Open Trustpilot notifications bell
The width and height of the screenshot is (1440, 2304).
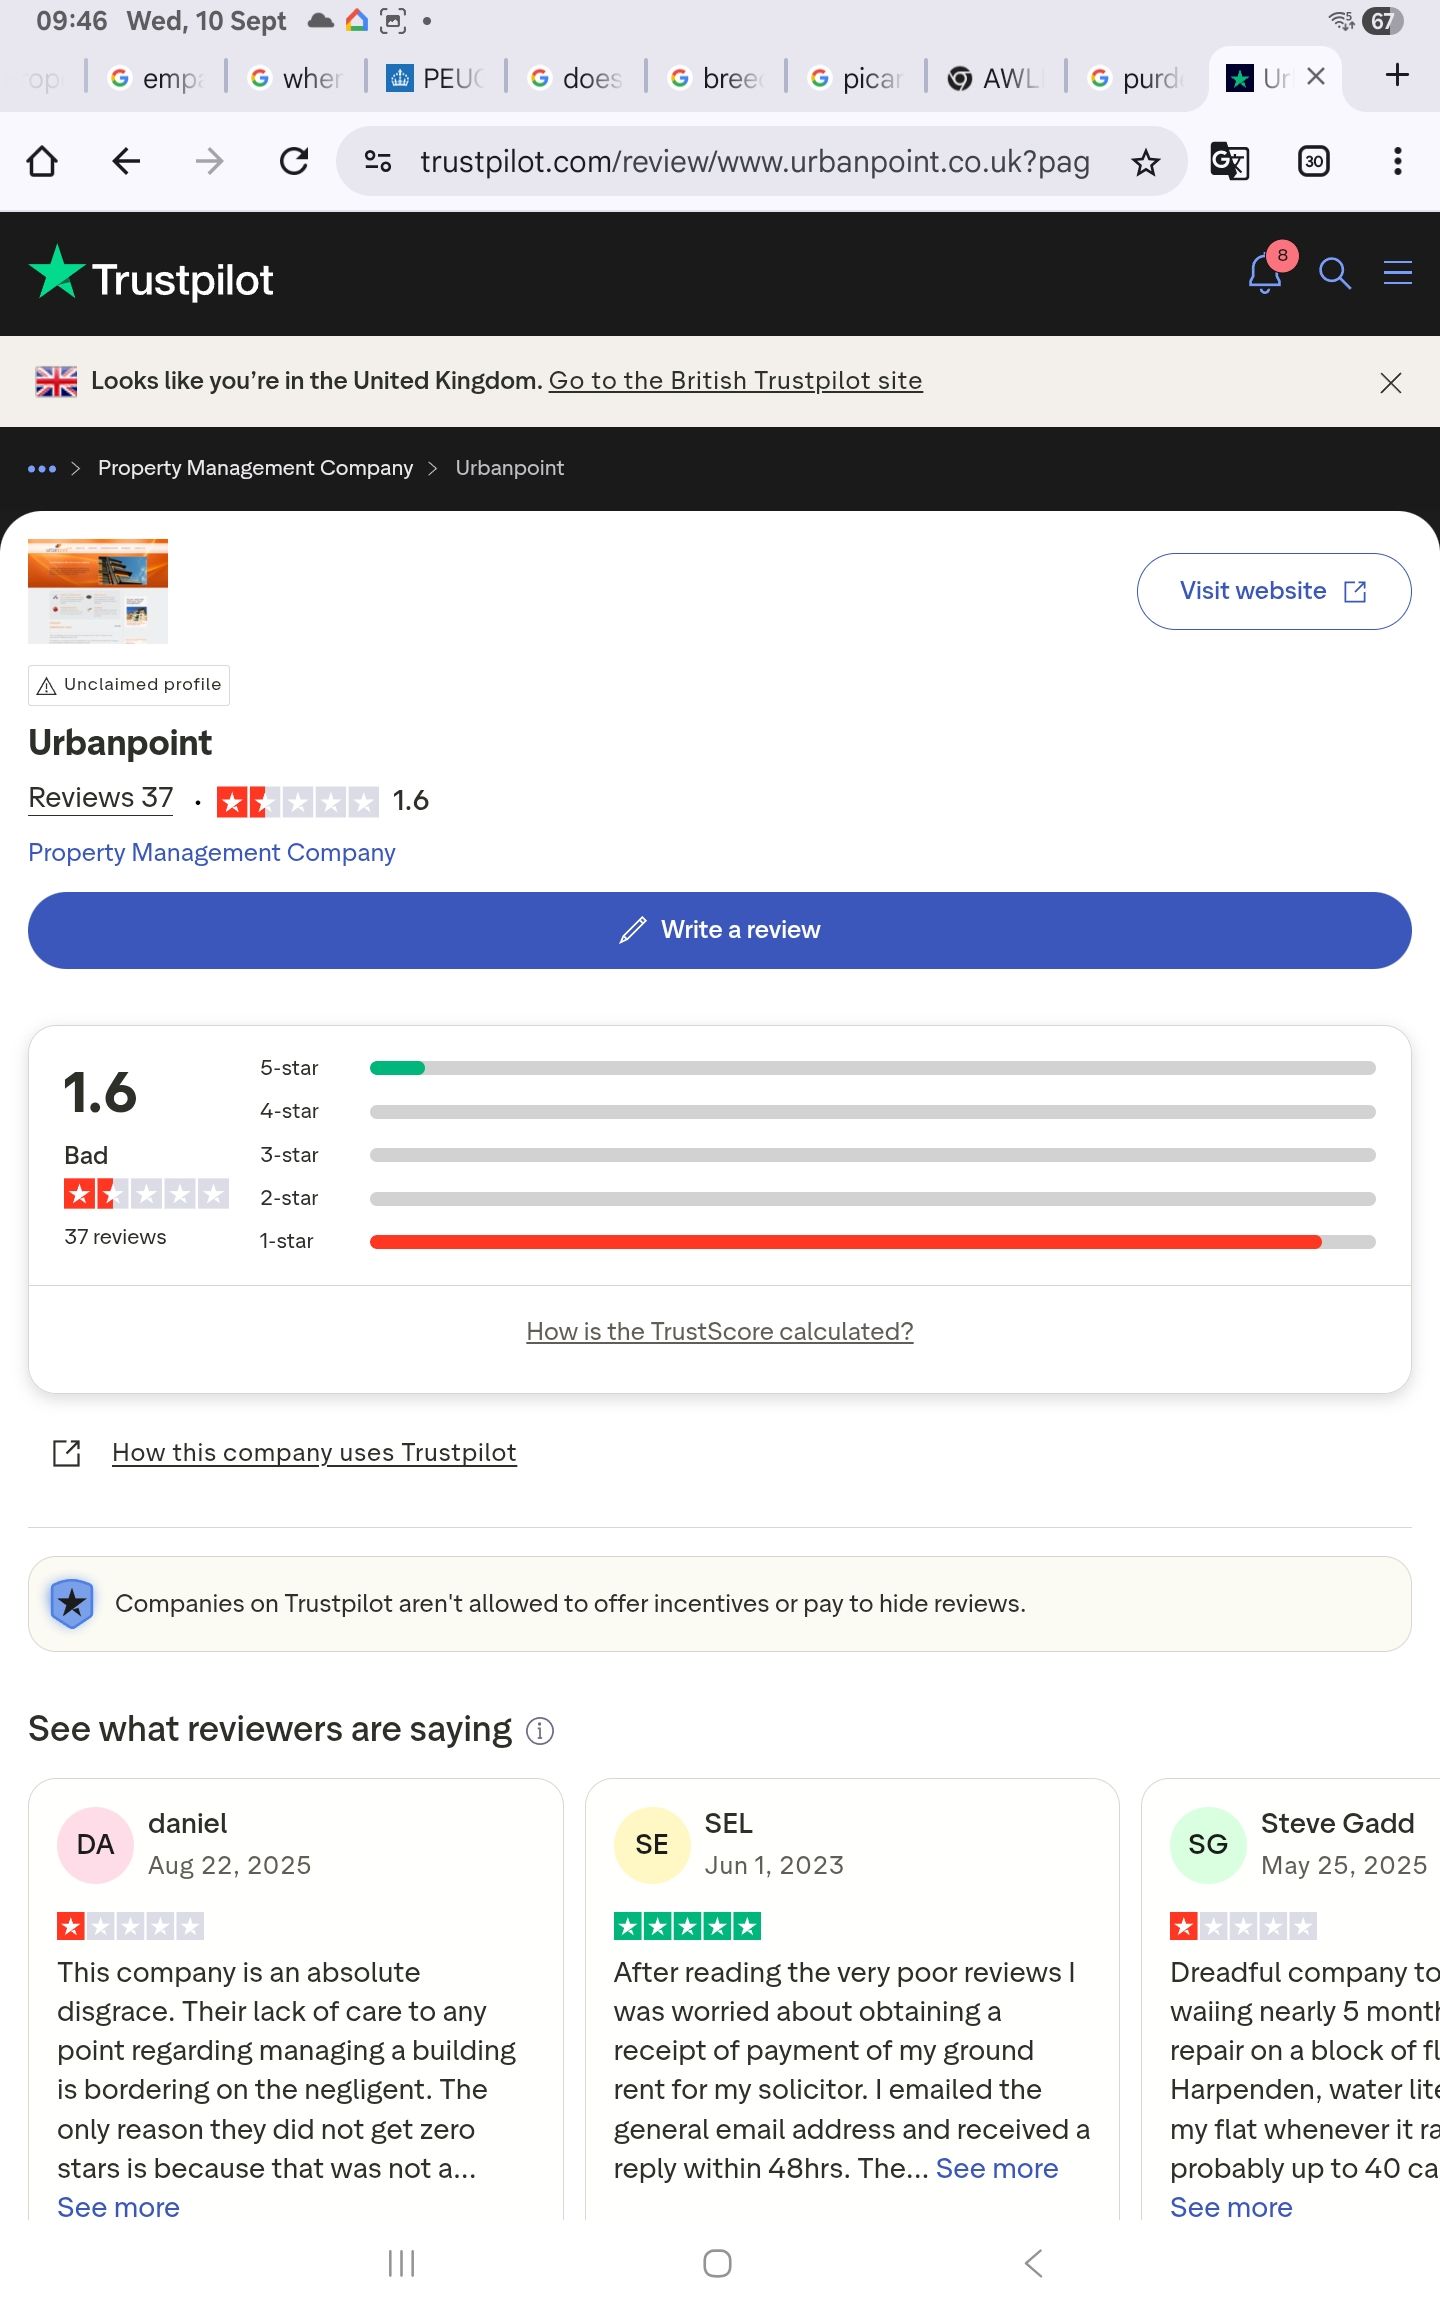click(1265, 273)
